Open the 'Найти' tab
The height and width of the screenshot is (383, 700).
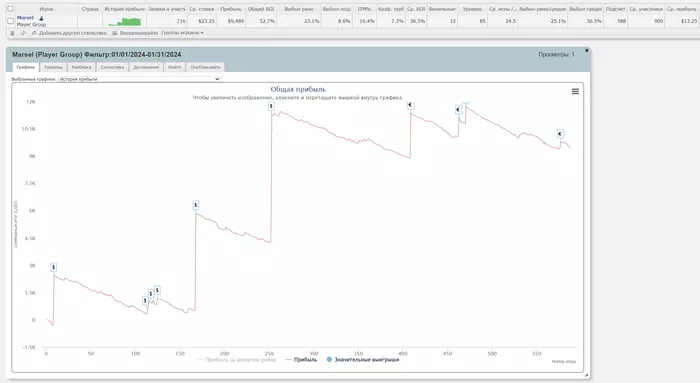(175, 67)
